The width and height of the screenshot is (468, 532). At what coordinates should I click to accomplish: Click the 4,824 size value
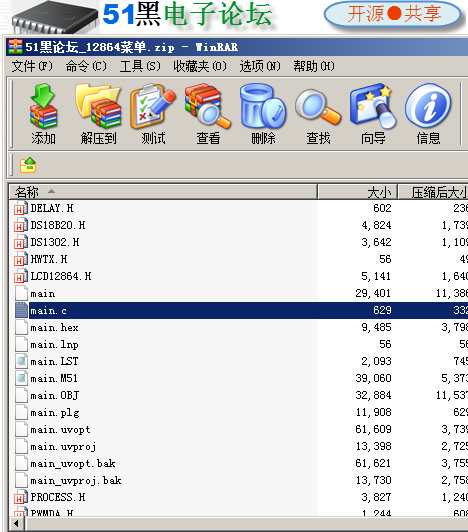coord(376,225)
